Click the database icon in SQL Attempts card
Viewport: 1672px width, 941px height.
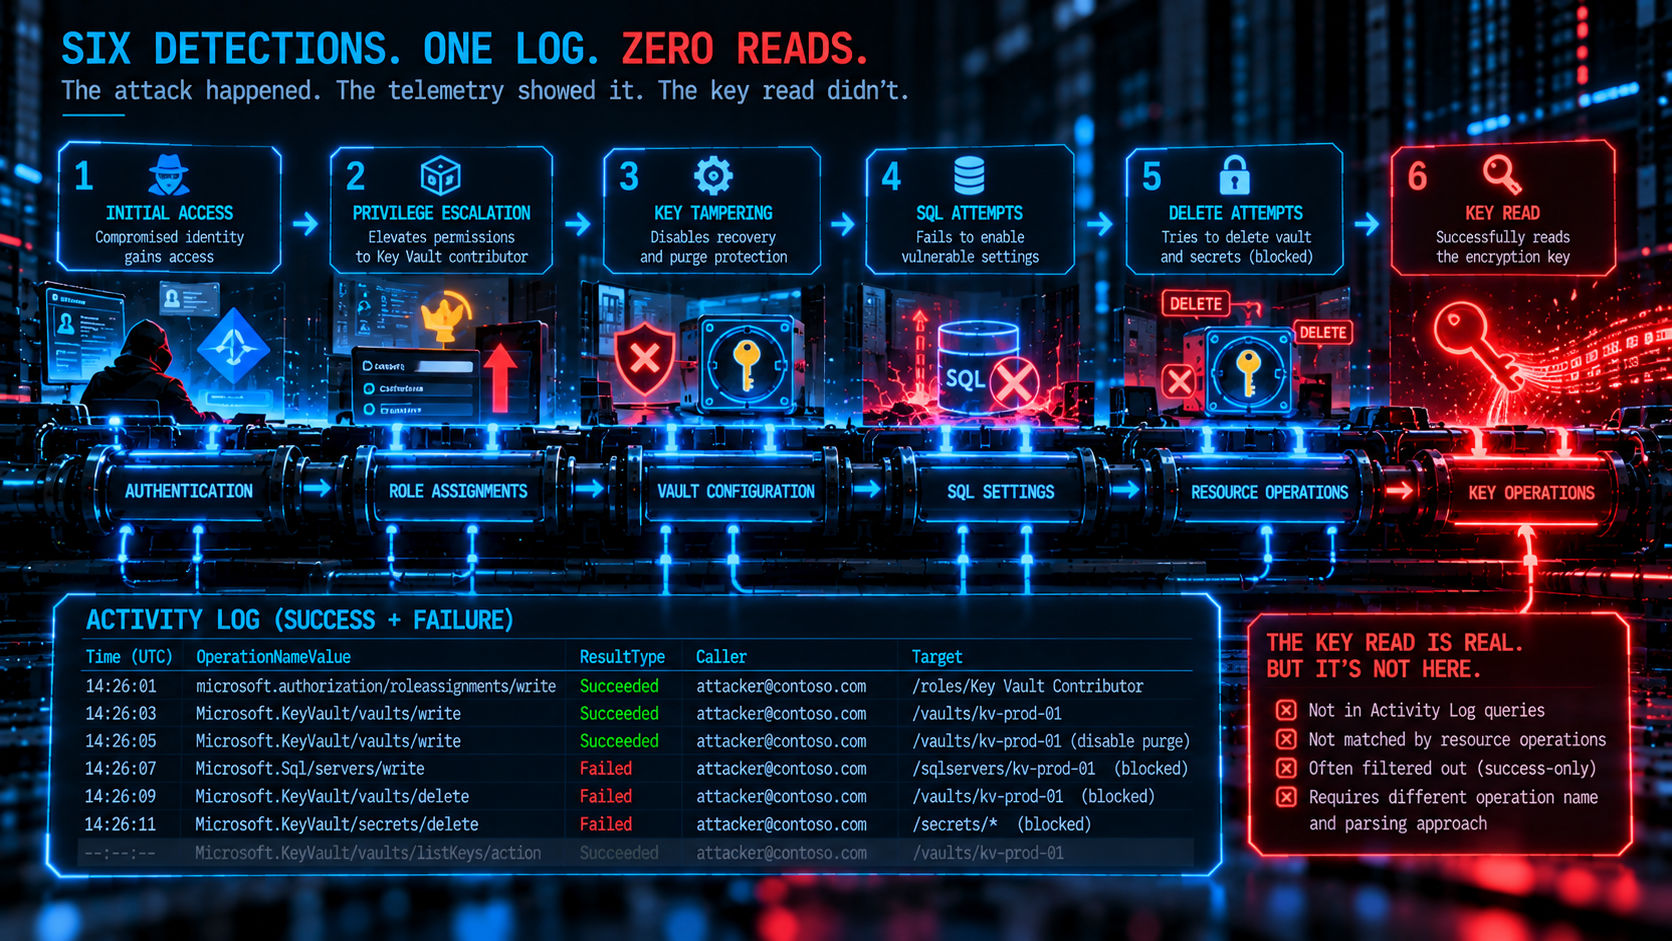coord(969,176)
